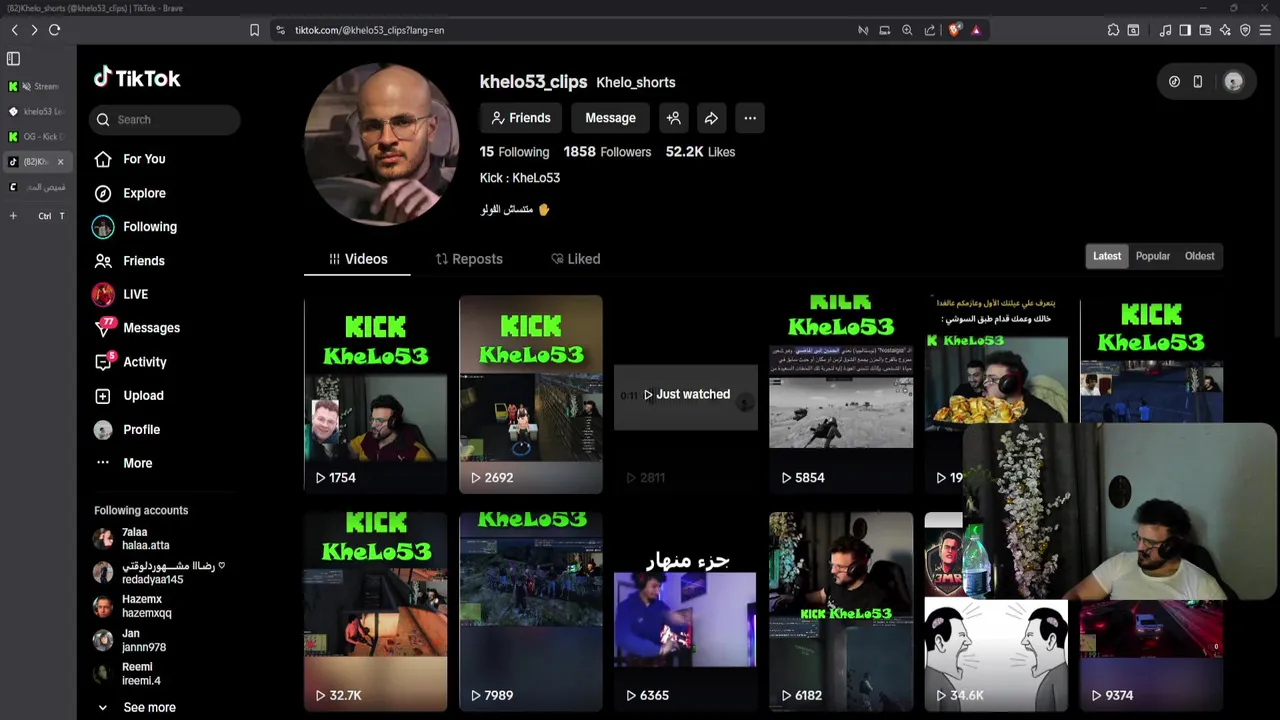Open the LIVE section

[135, 294]
